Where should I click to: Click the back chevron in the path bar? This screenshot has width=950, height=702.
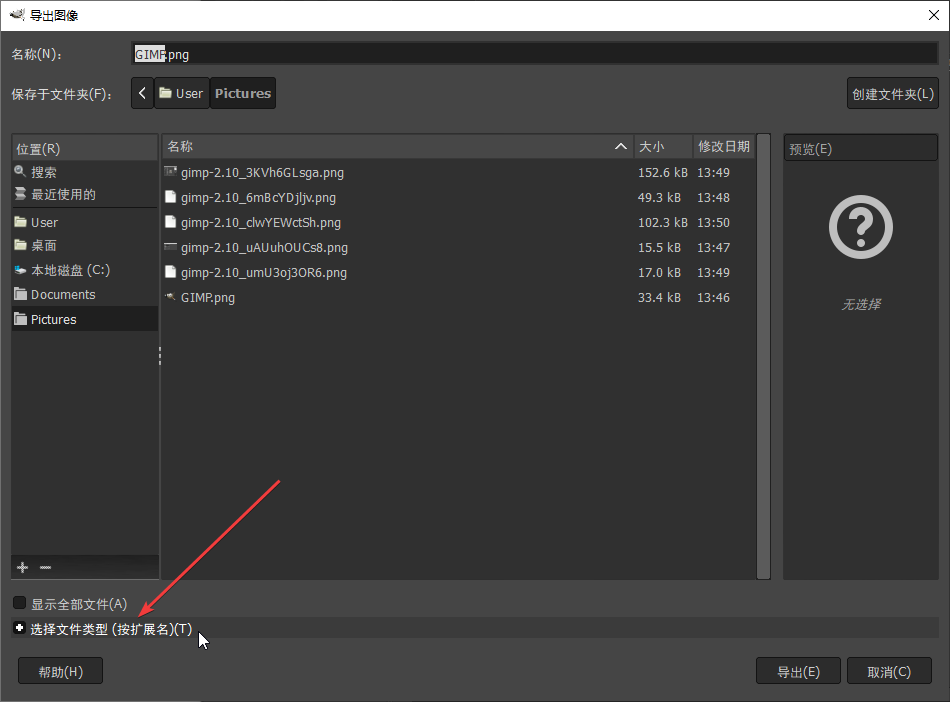click(x=142, y=92)
